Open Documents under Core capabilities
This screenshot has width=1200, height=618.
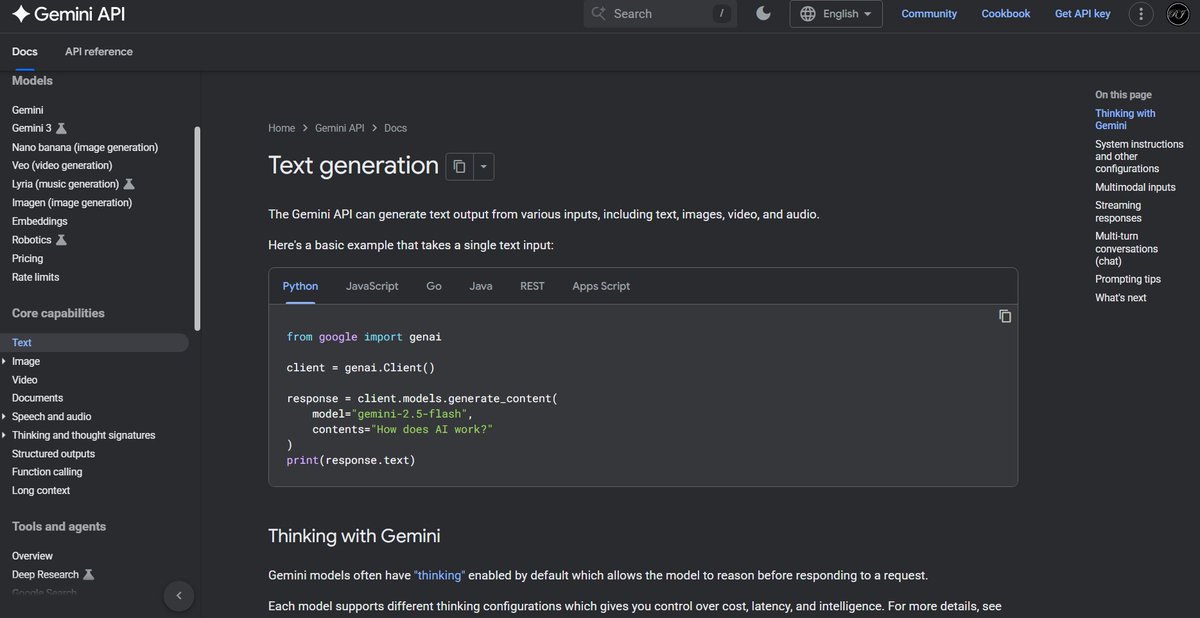(x=37, y=398)
